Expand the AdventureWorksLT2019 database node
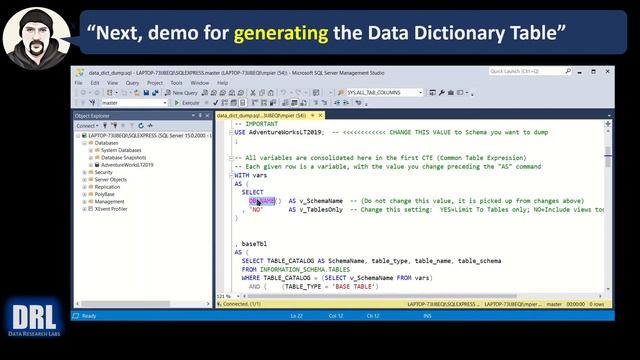Image resolution: width=640 pixels, height=360 pixels. click(91, 165)
